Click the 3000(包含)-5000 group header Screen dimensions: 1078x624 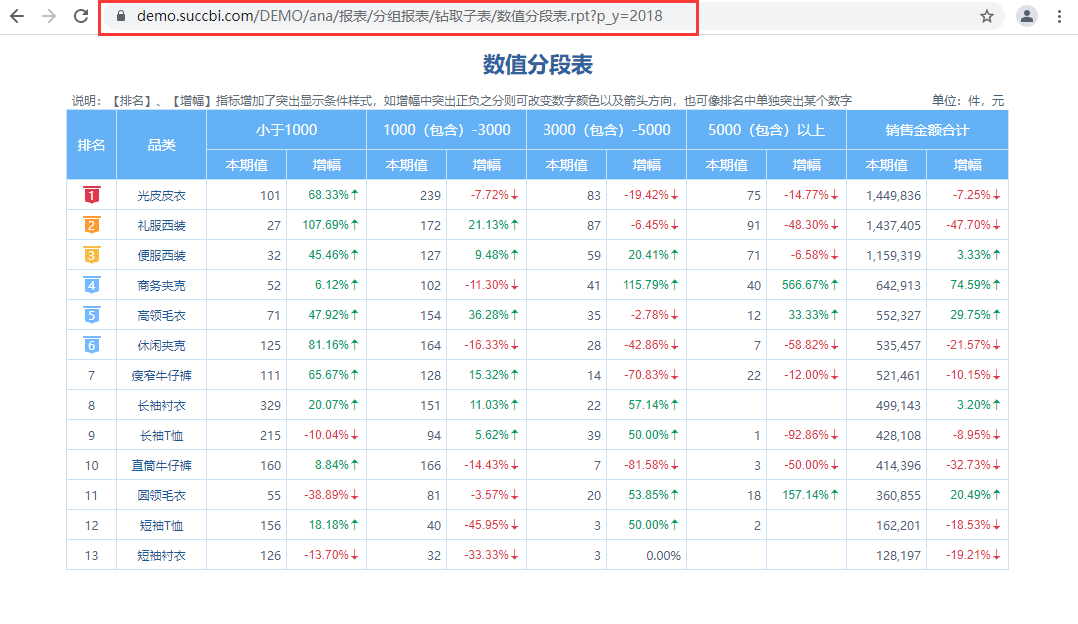click(606, 130)
